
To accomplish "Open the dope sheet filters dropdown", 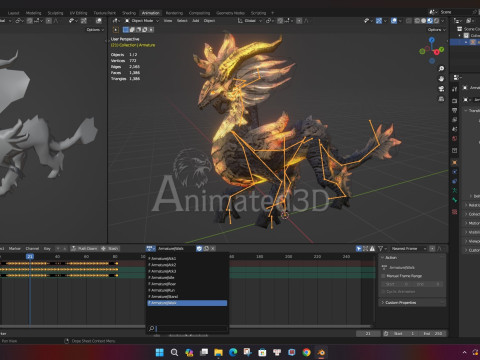I will pyautogui.click(x=382, y=249).
